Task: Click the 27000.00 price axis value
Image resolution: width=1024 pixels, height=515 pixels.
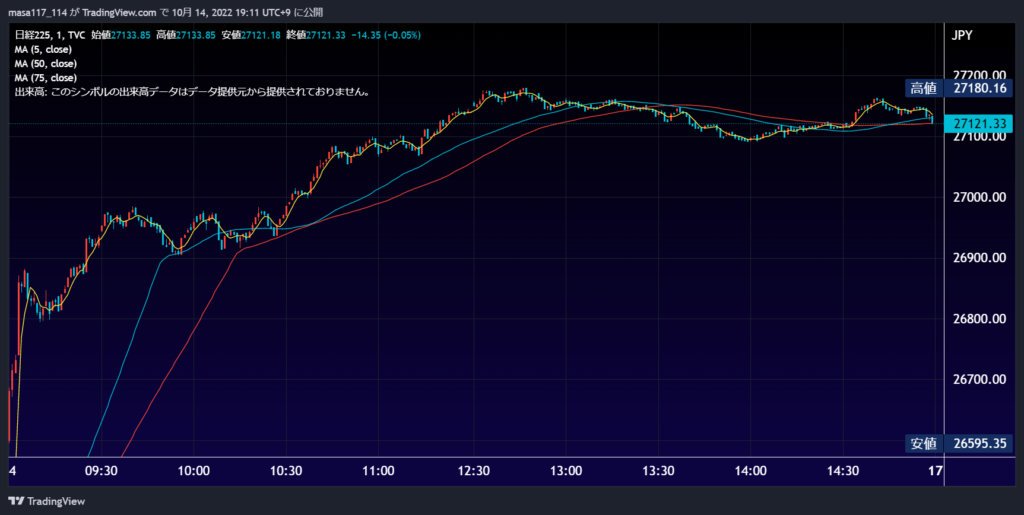Action: [x=978, y=198]
